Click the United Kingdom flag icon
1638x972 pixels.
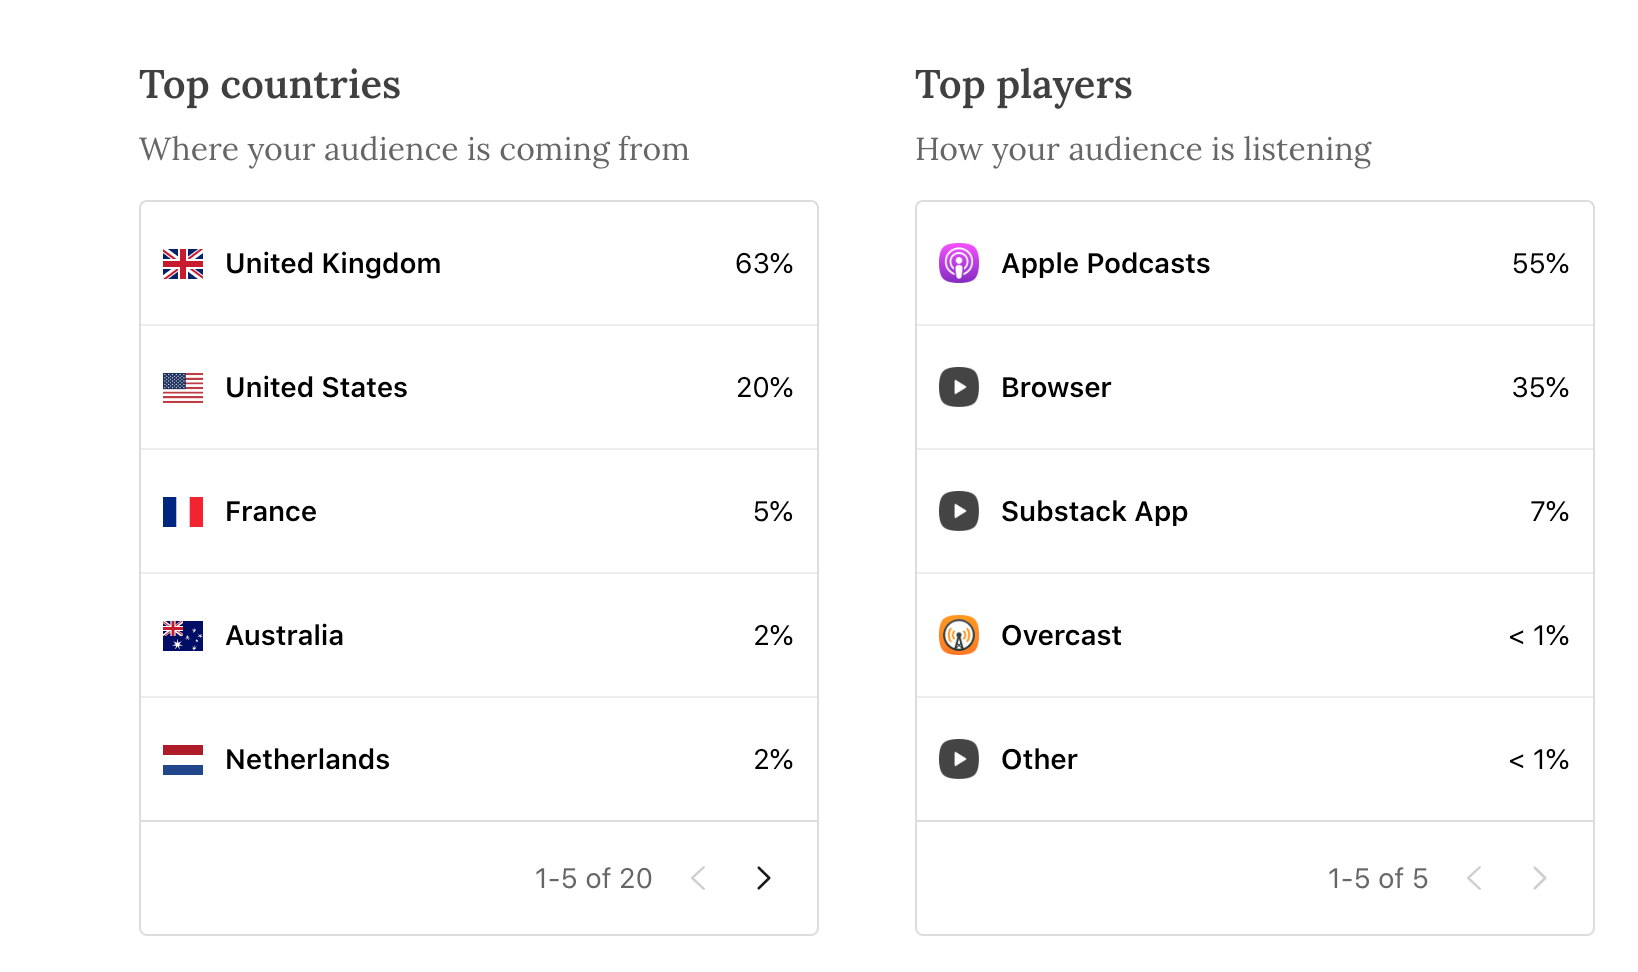182,263
